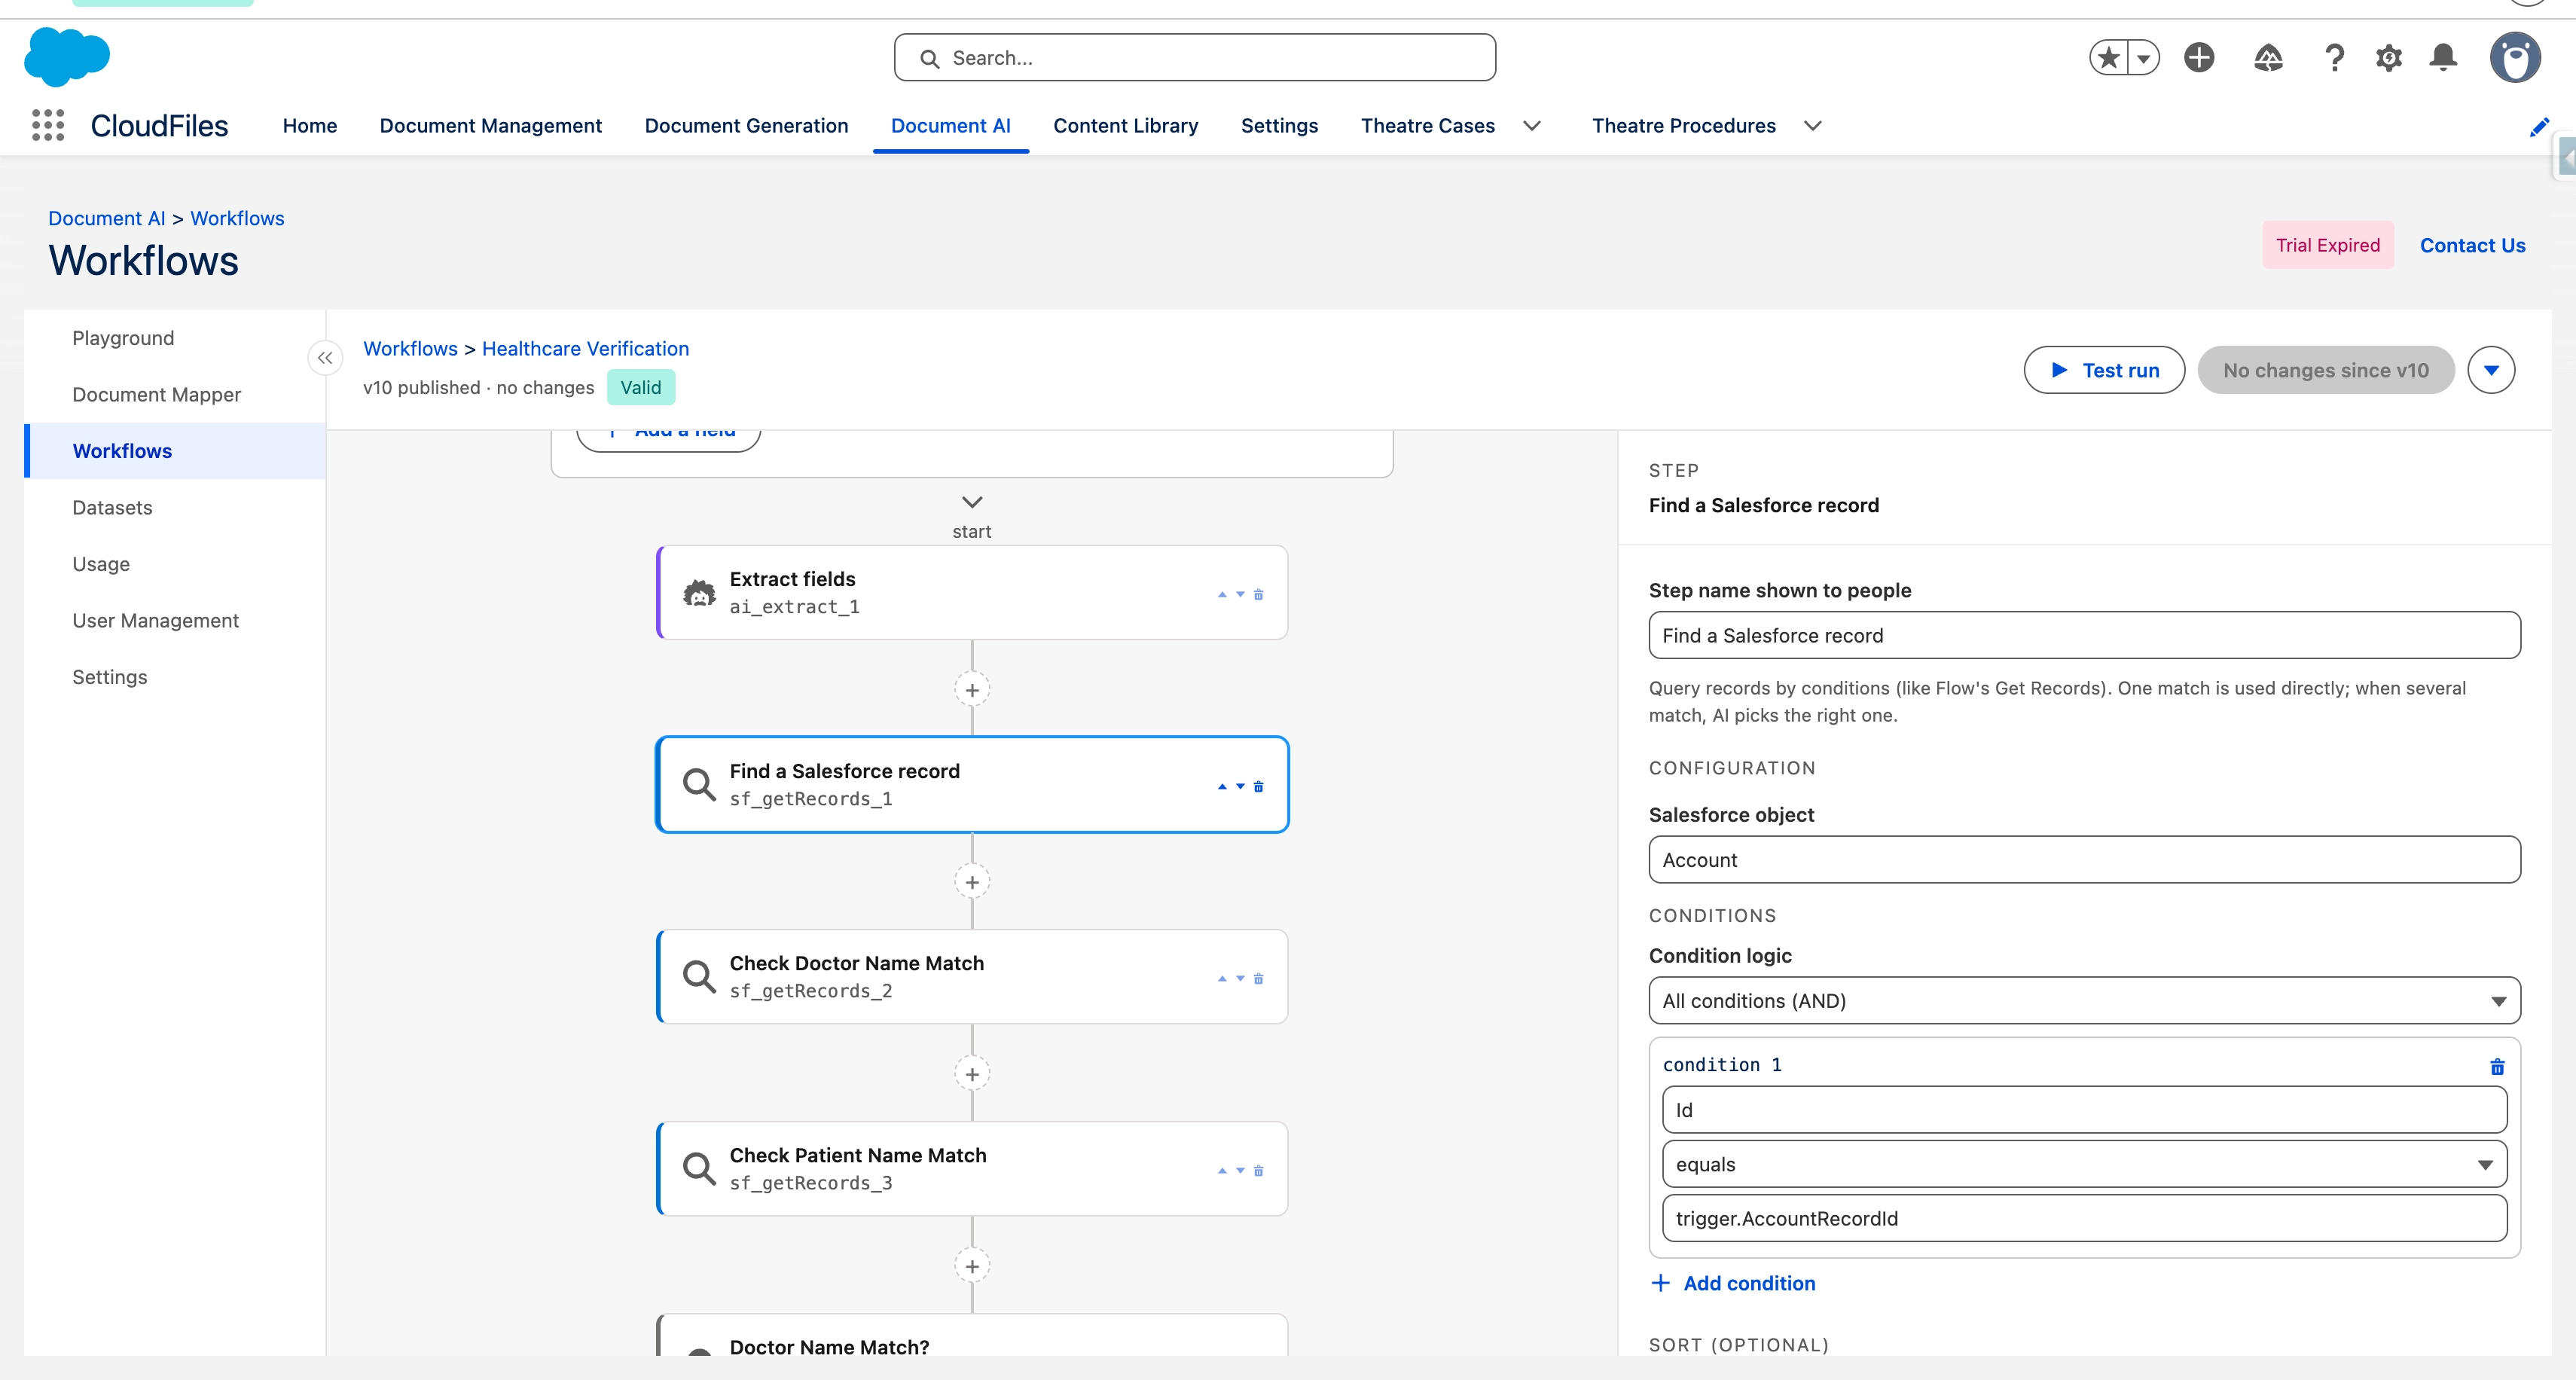Move Extract fields step up
The height and width of the screenshot is (1380, 2576).
point(1222,594)
